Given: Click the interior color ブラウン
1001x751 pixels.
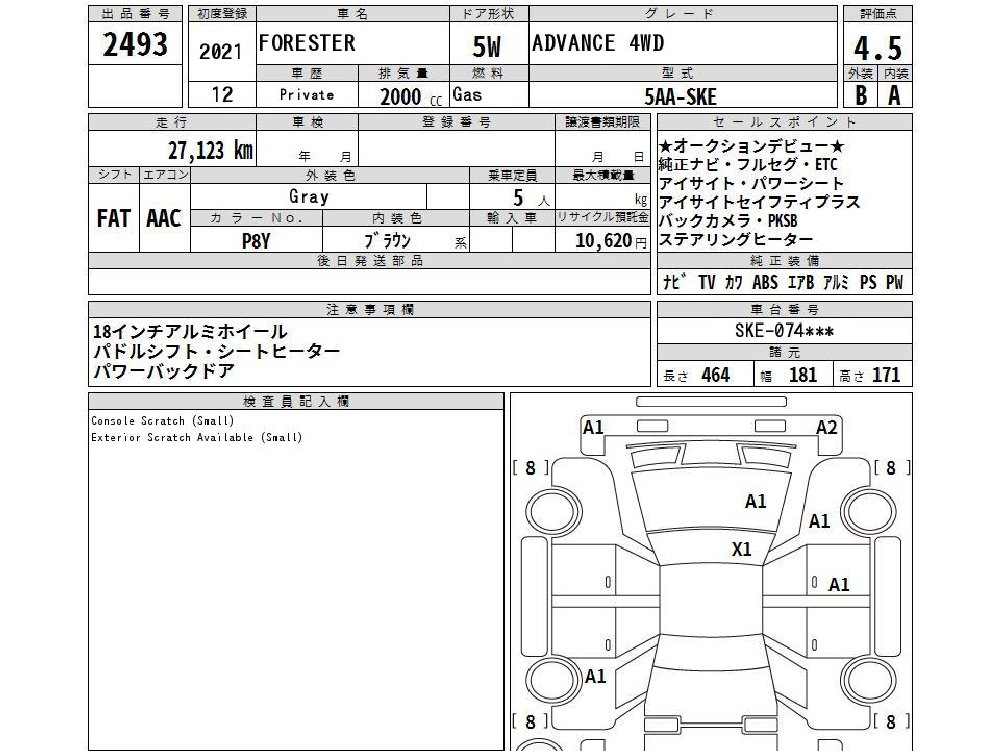Looking at the screenshot, I should [x=388, y=240].
